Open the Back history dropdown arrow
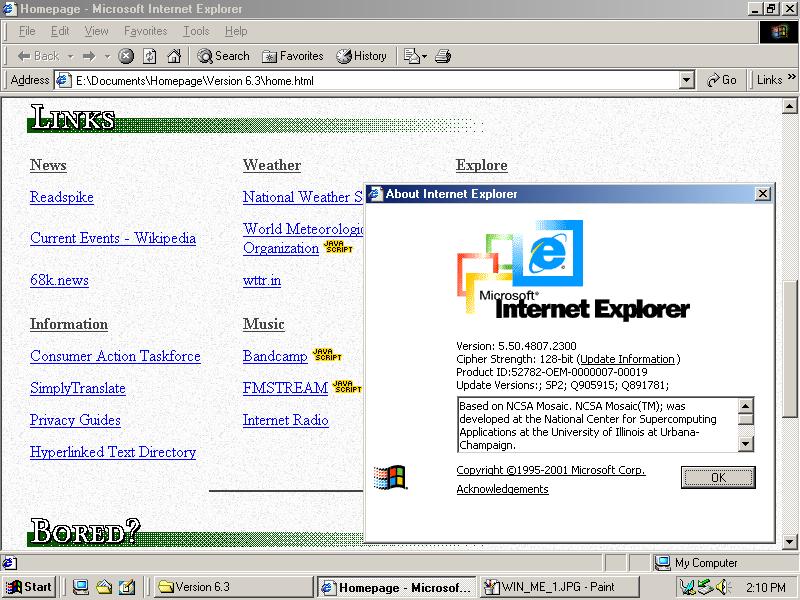800x600 pixels. (71, 57)
